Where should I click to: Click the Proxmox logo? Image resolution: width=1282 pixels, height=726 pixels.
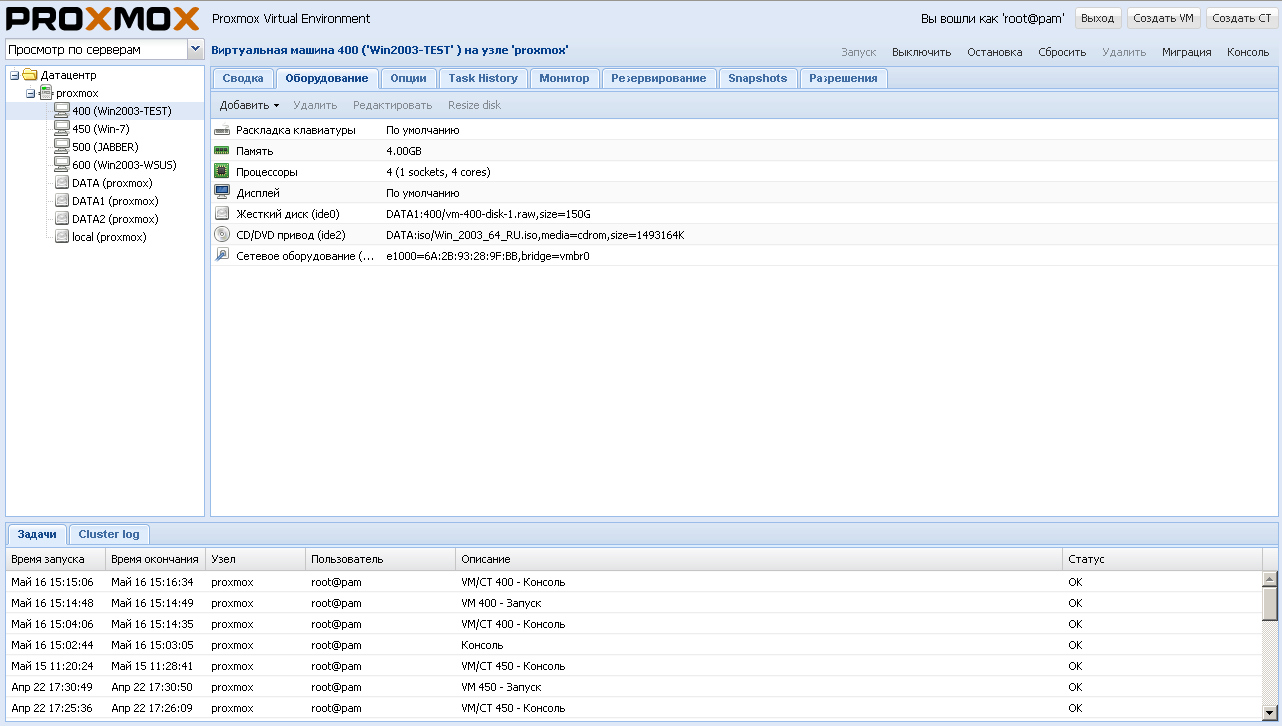[103, 19]
